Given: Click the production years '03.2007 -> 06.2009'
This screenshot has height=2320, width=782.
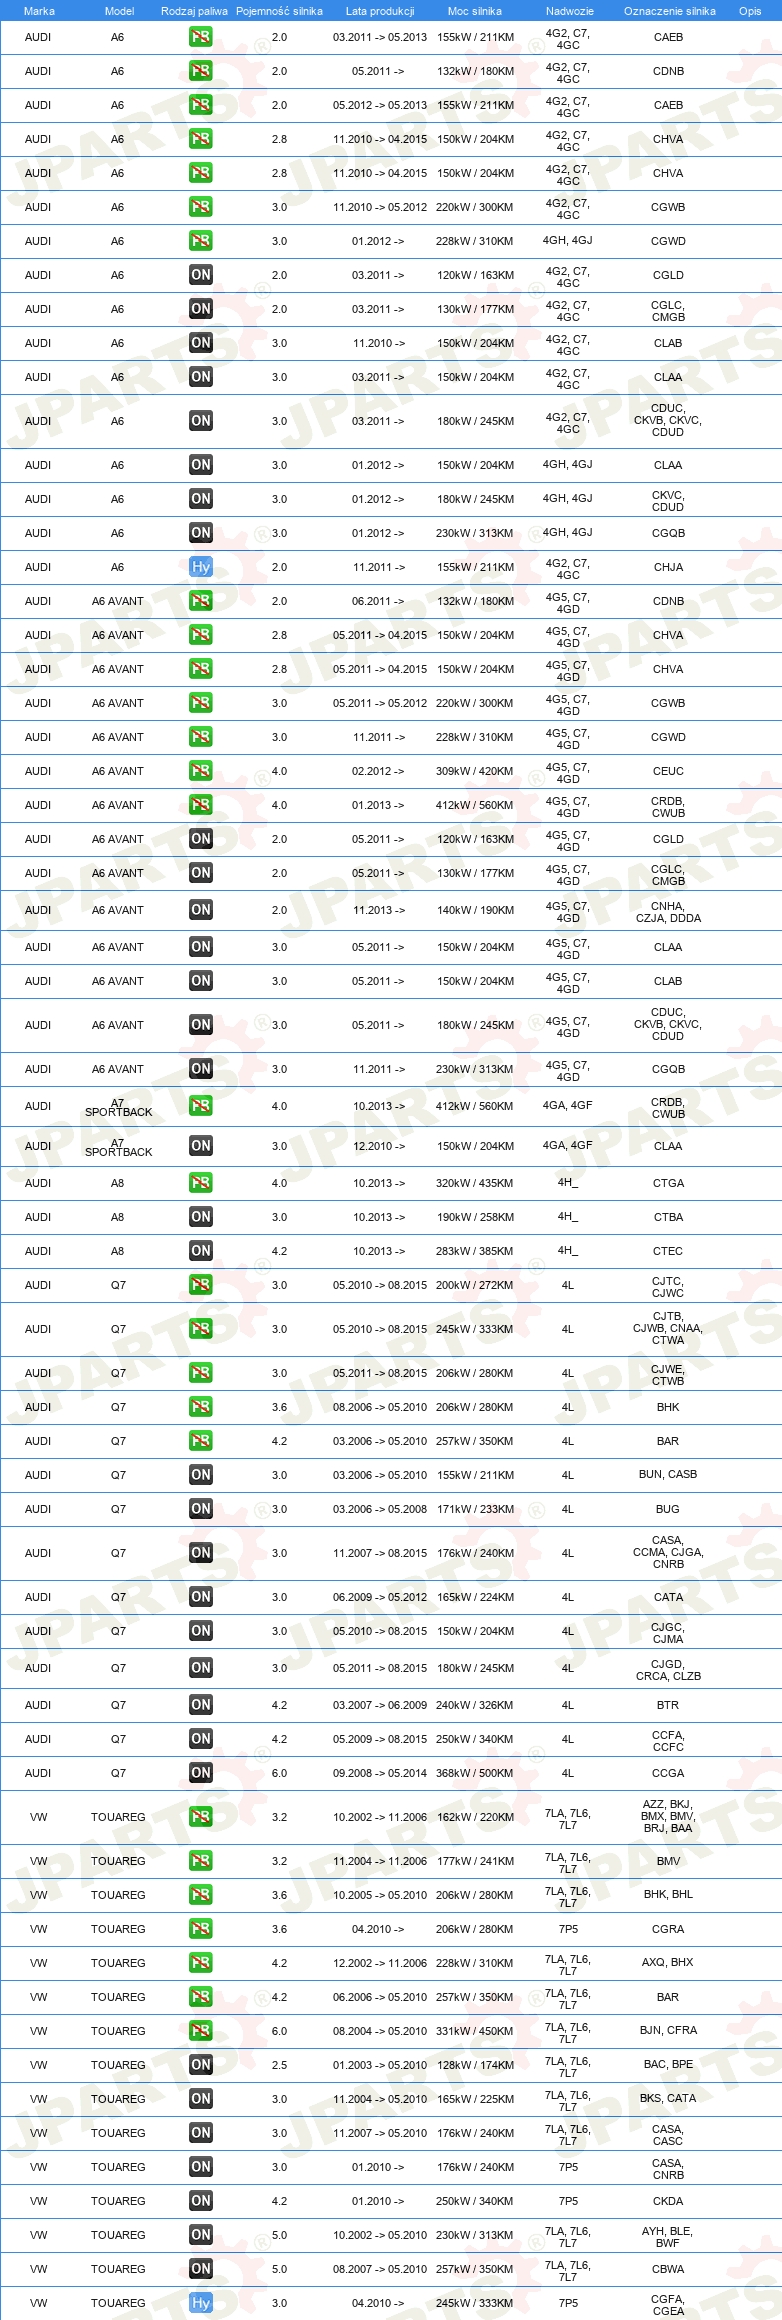Looking at the screenshot, I should coord(380,1705).
